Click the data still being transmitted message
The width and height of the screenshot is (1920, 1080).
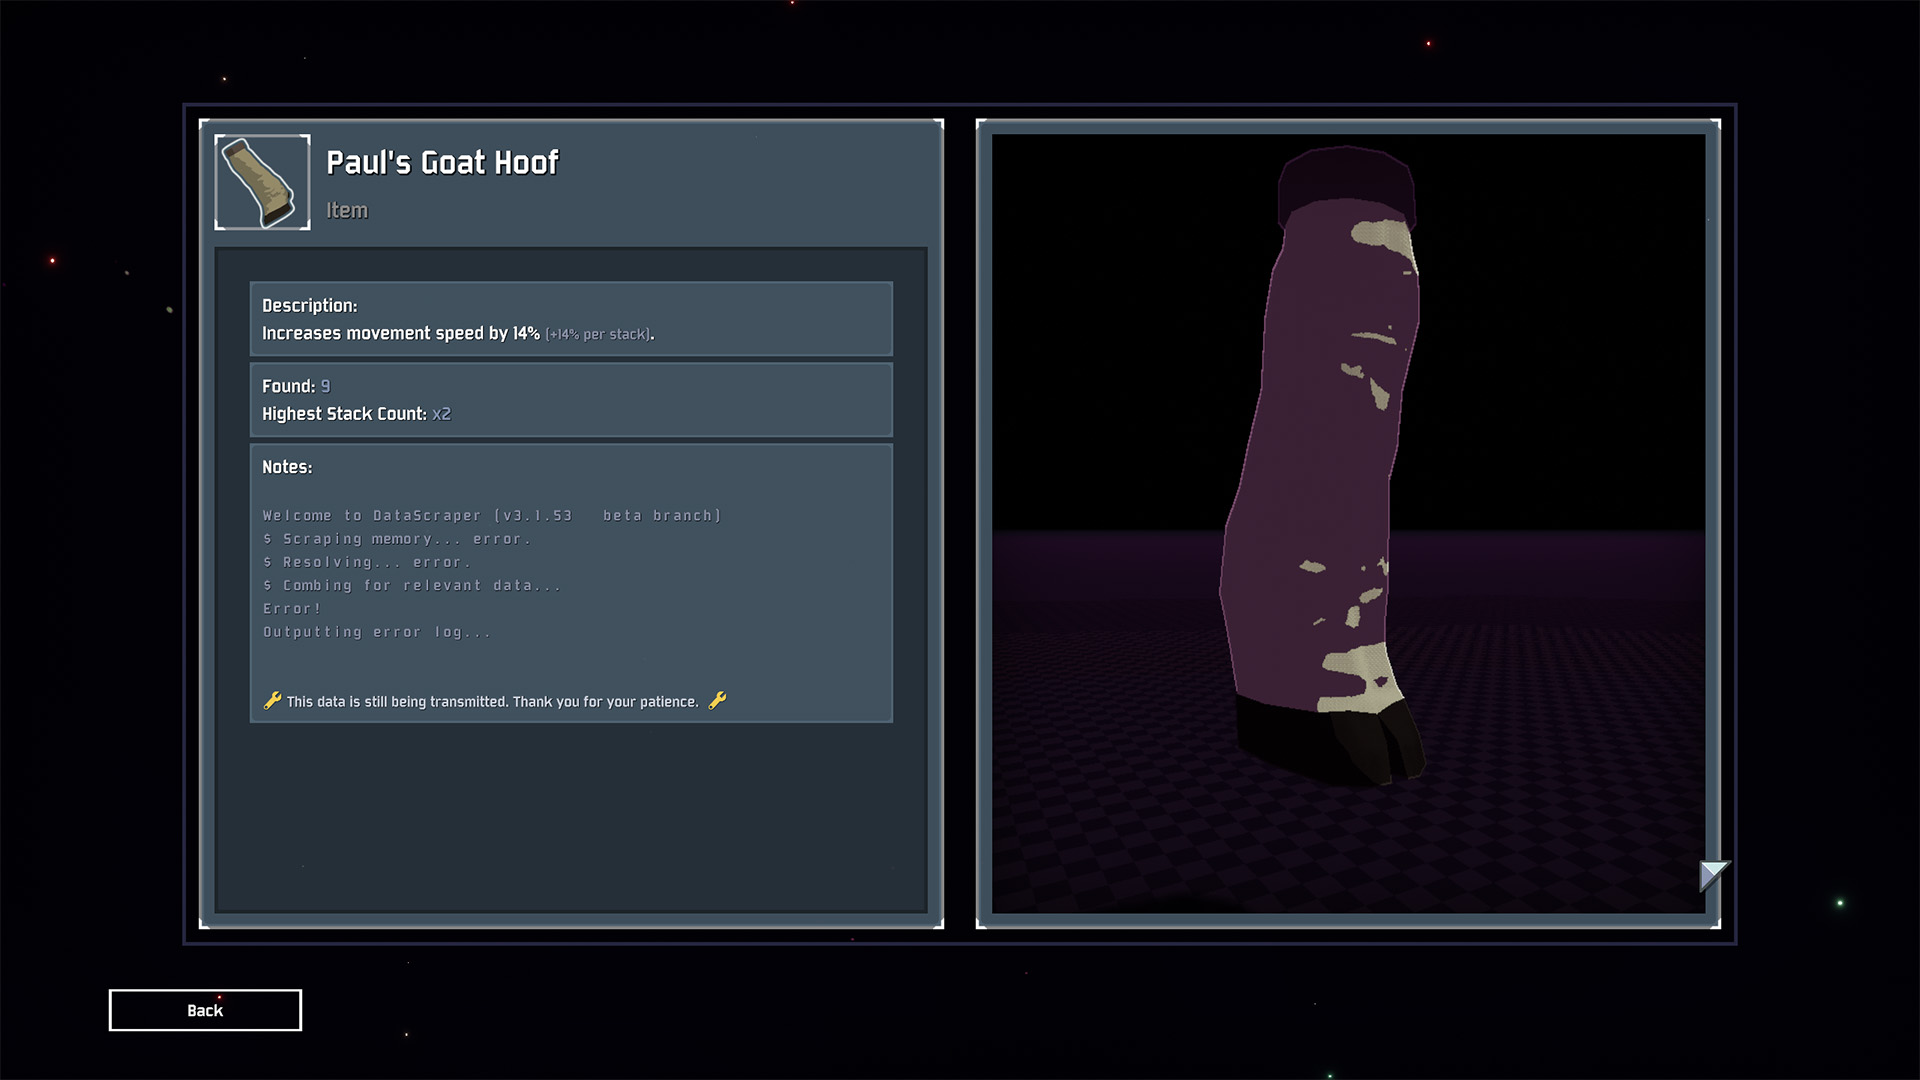pos(492,702)
